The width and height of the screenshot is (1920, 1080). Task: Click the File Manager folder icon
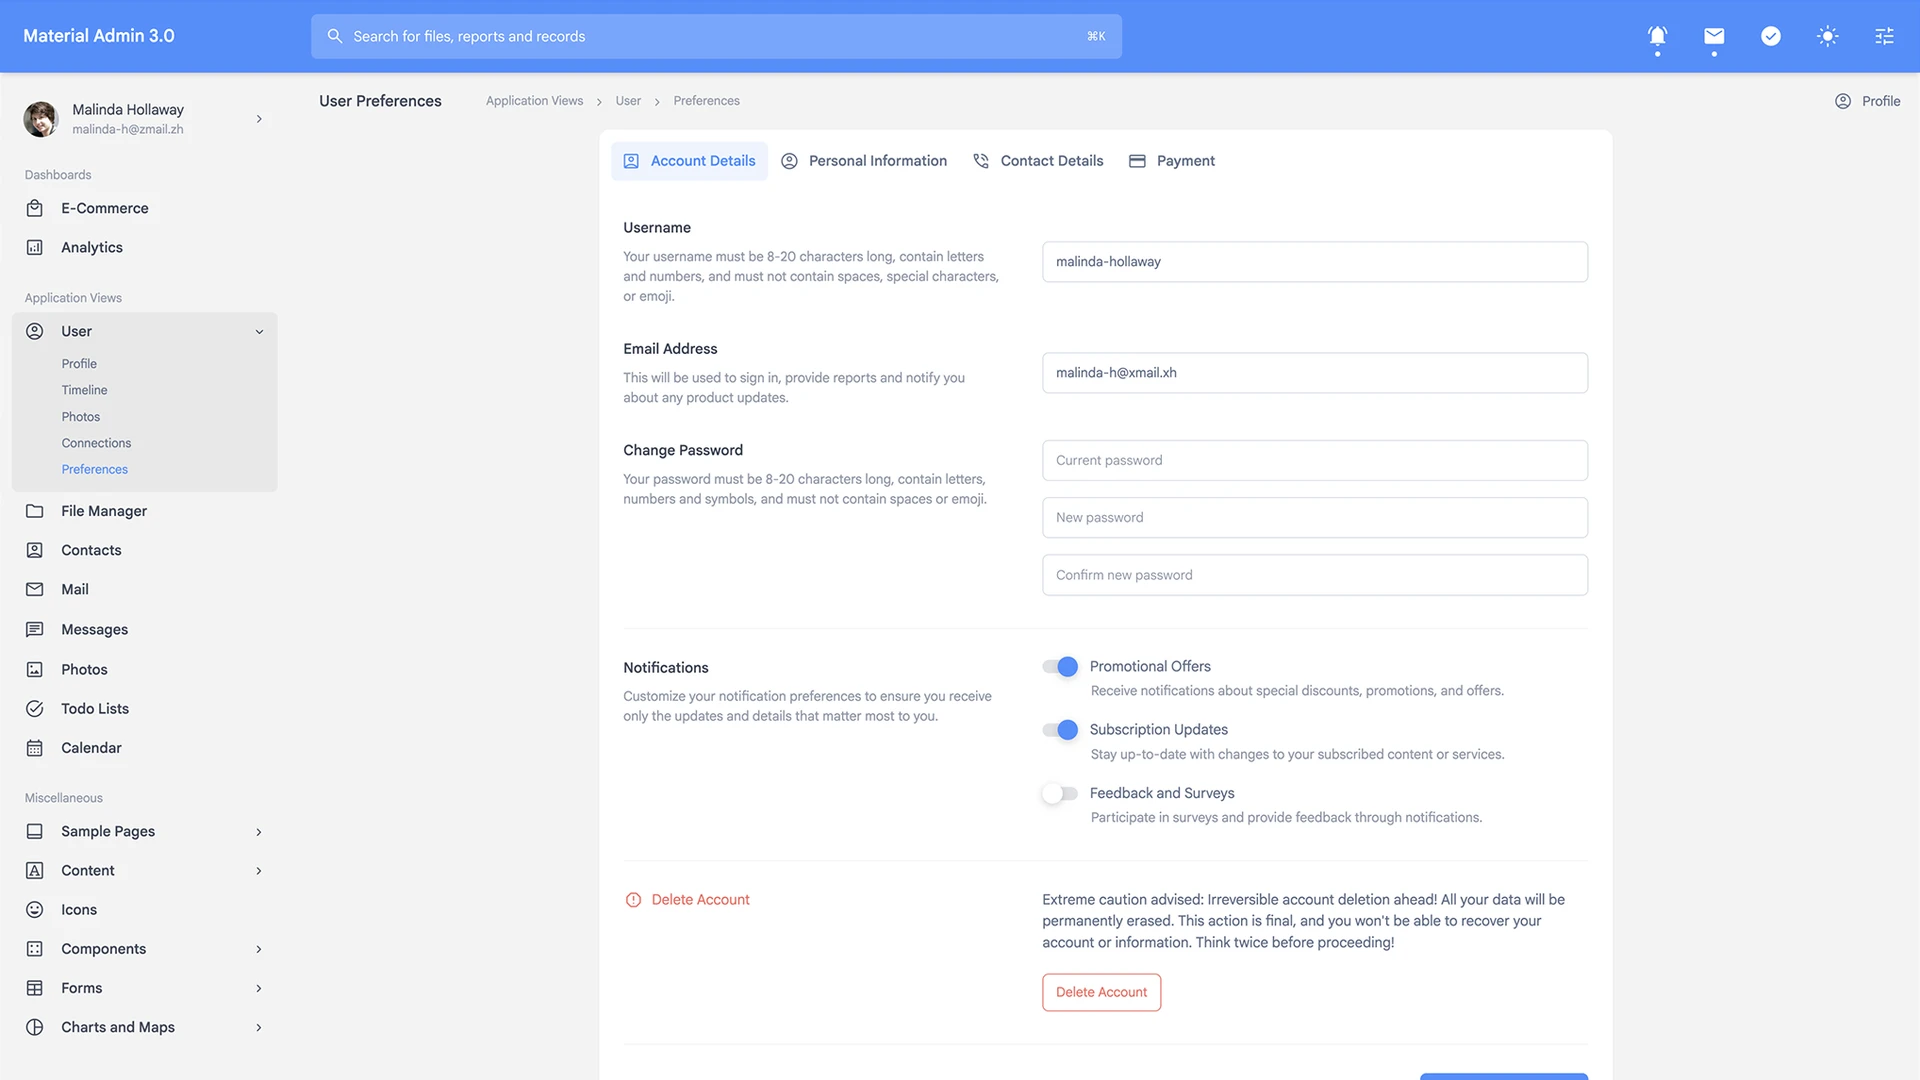(35, 511)
